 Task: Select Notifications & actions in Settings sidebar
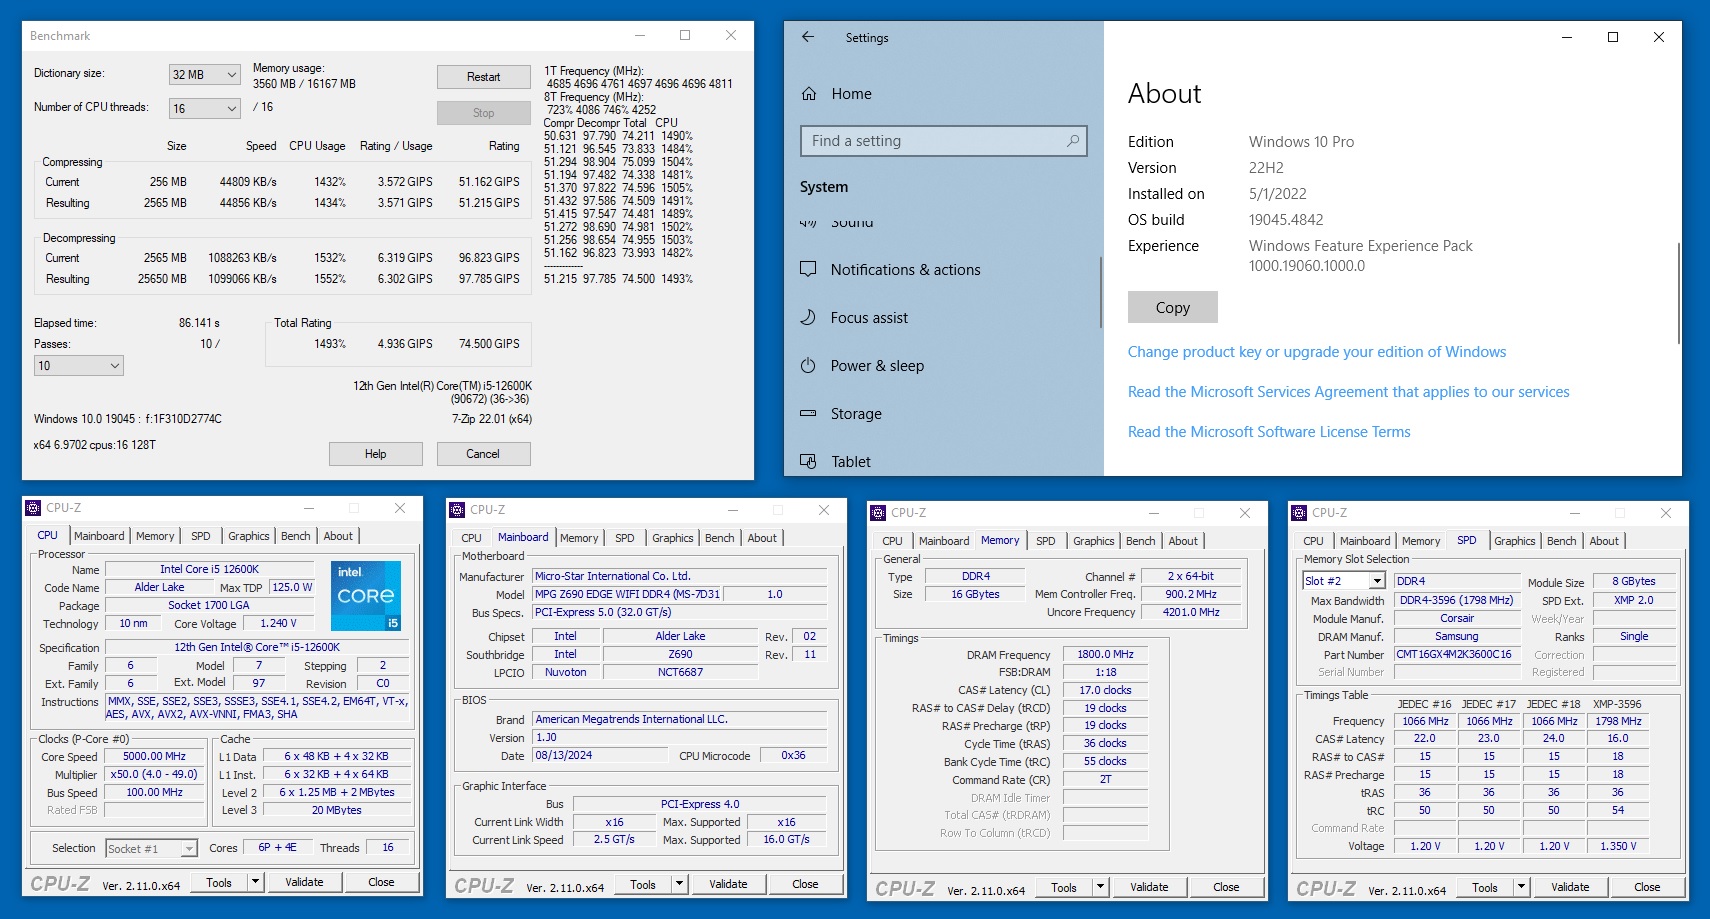(905, 270)
